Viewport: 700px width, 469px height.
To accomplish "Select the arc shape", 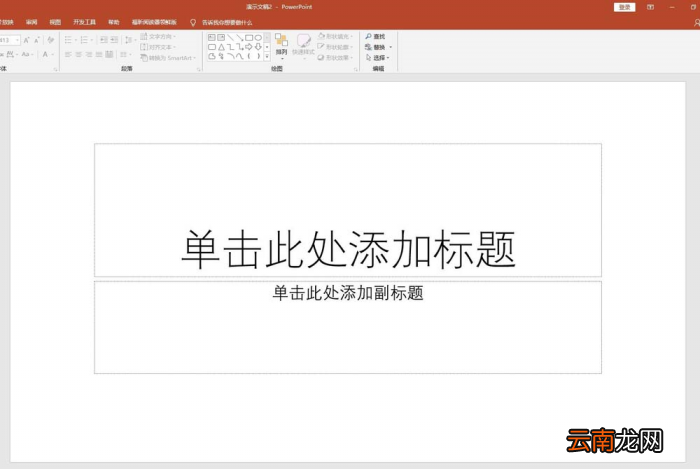I will 231,56.
